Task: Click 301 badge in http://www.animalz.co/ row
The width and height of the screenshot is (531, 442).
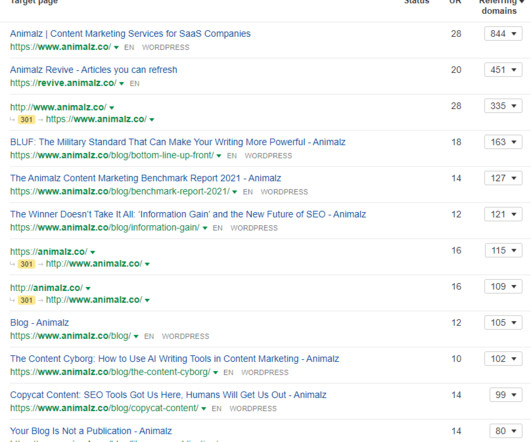Action: [26, 120]
